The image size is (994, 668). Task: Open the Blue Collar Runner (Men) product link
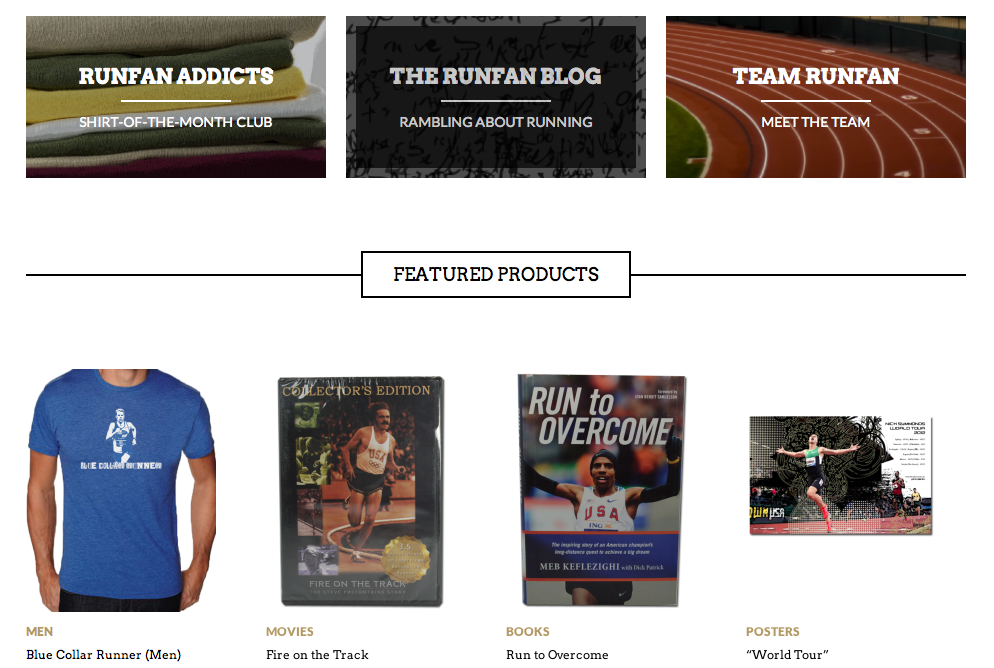103,655
